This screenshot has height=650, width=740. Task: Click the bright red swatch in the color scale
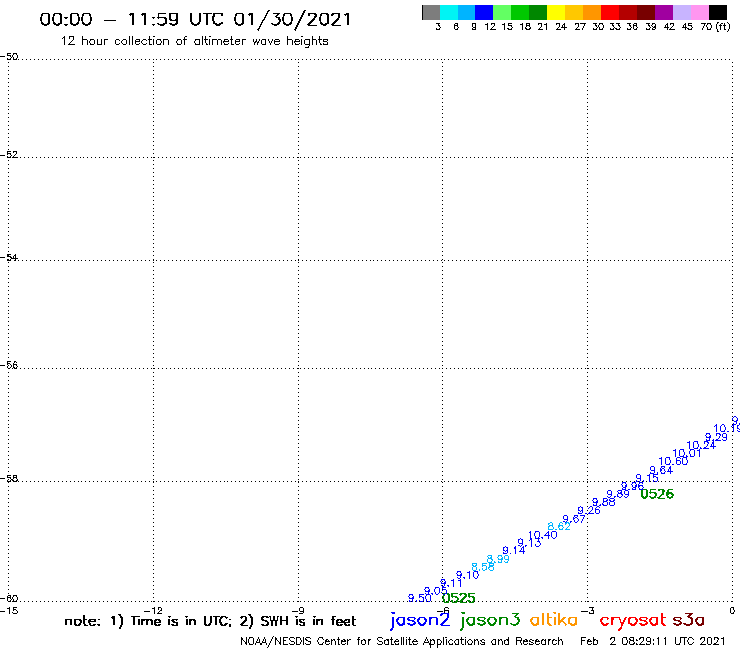point(610,12)
